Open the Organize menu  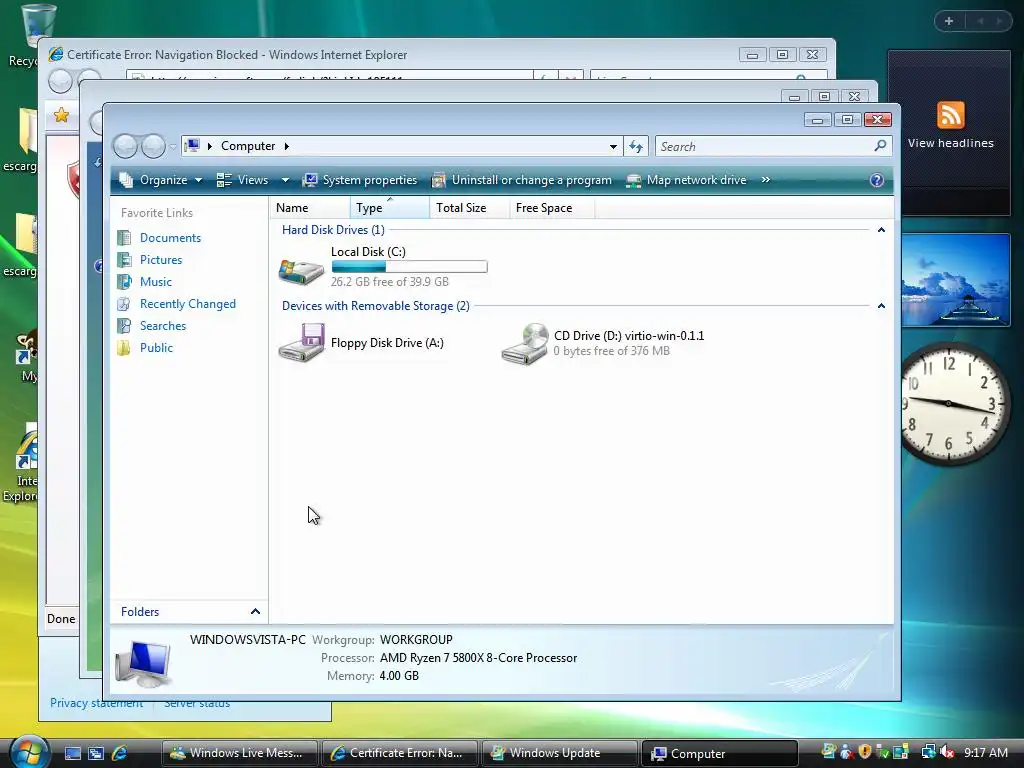coord(161,180)
